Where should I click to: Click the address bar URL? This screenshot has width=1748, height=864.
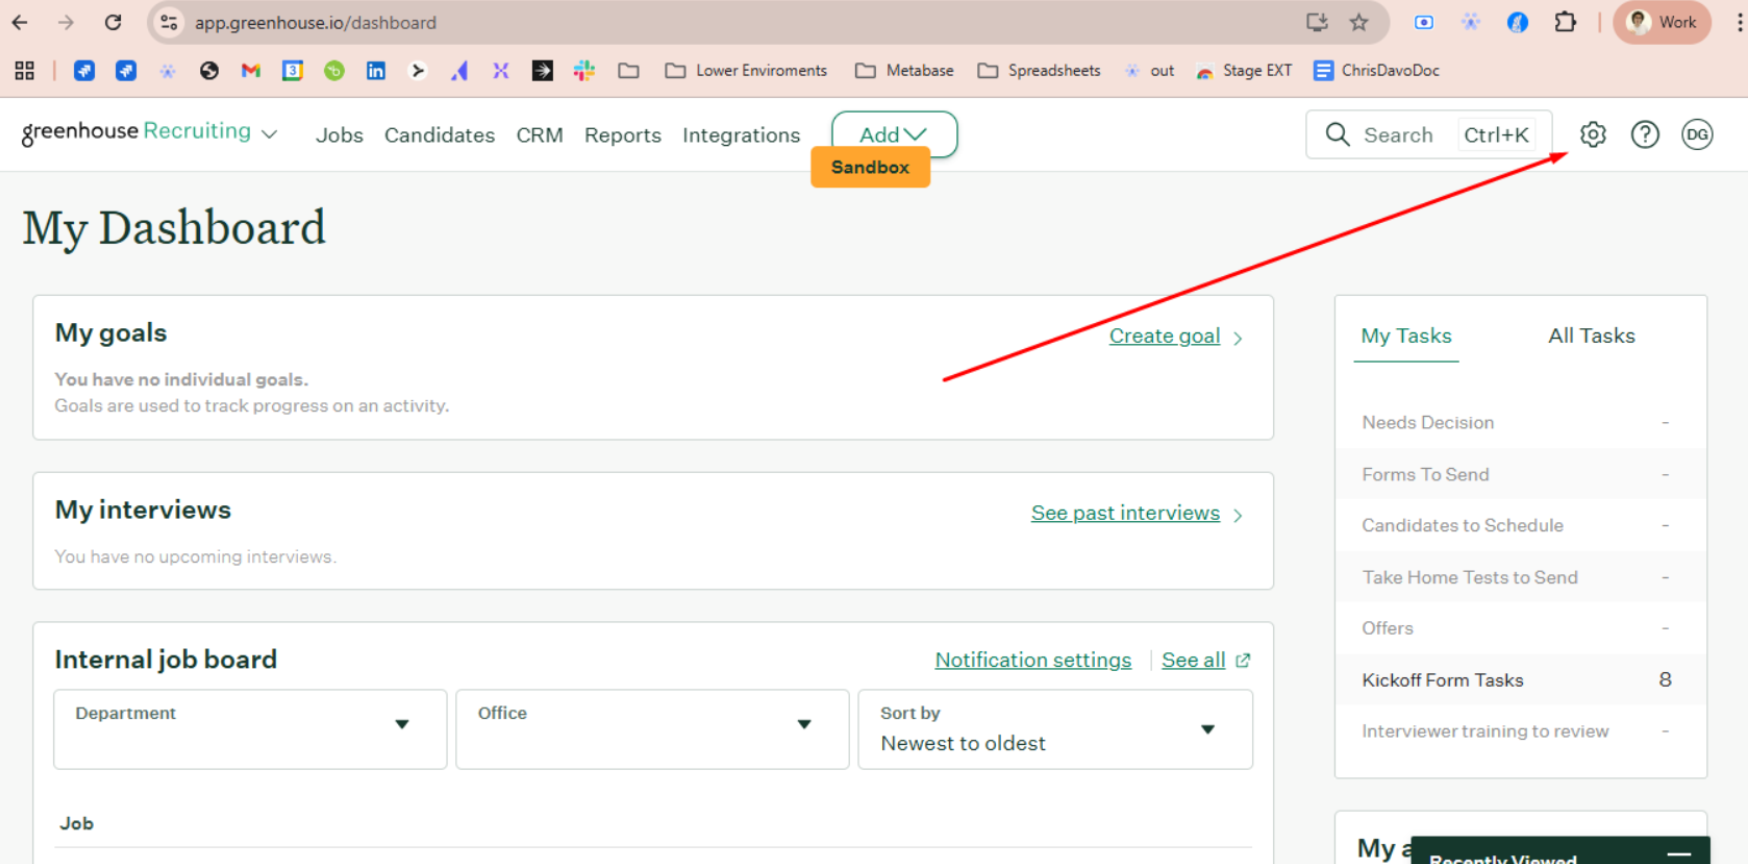click(315, 22)
